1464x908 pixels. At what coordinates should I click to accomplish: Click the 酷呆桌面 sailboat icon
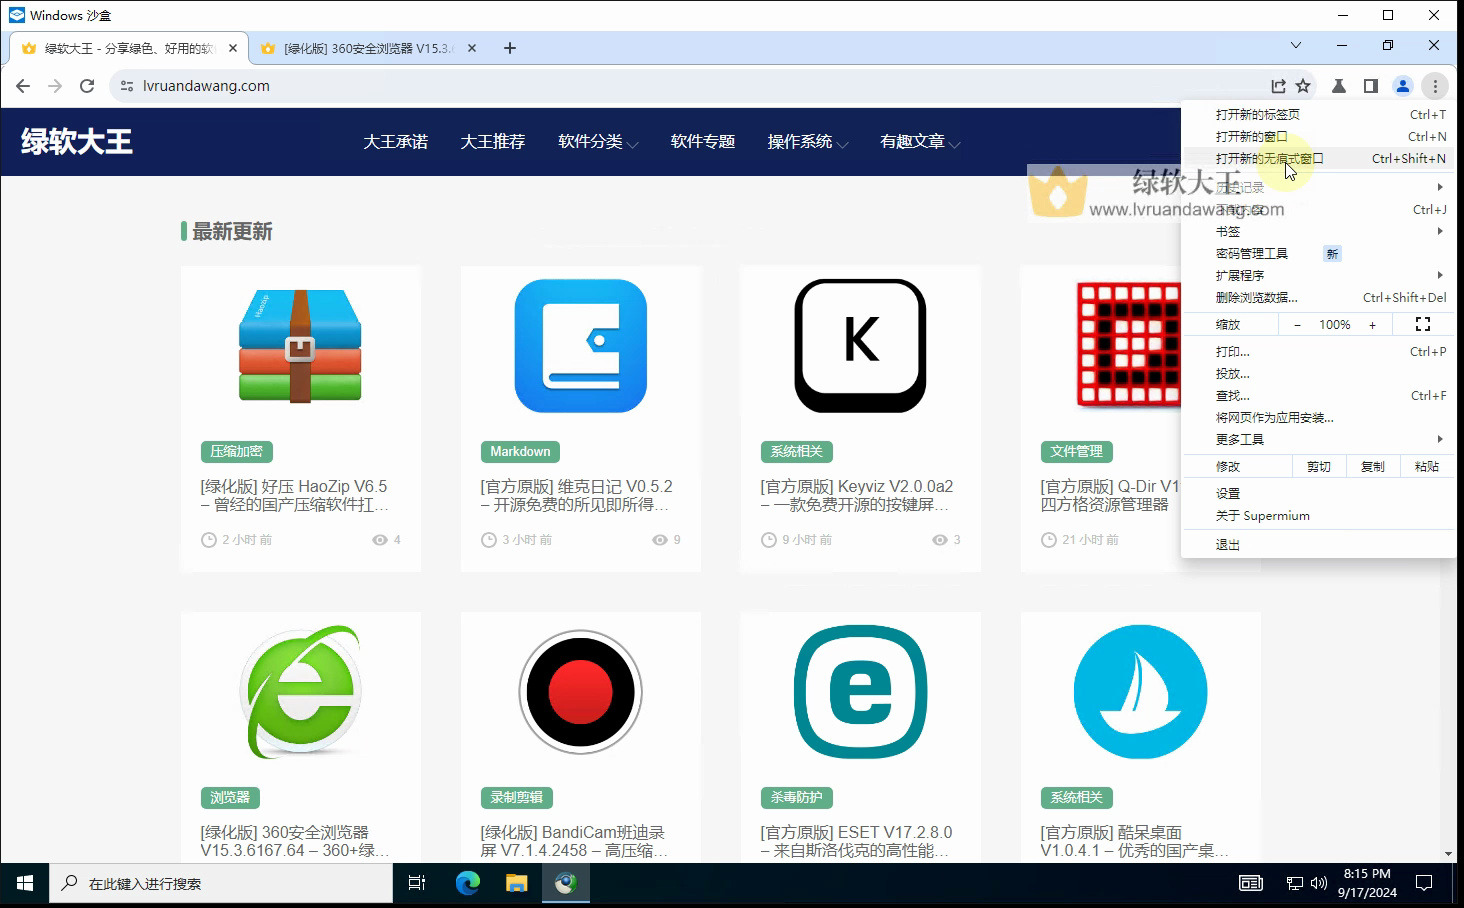tap(1140, 692)
